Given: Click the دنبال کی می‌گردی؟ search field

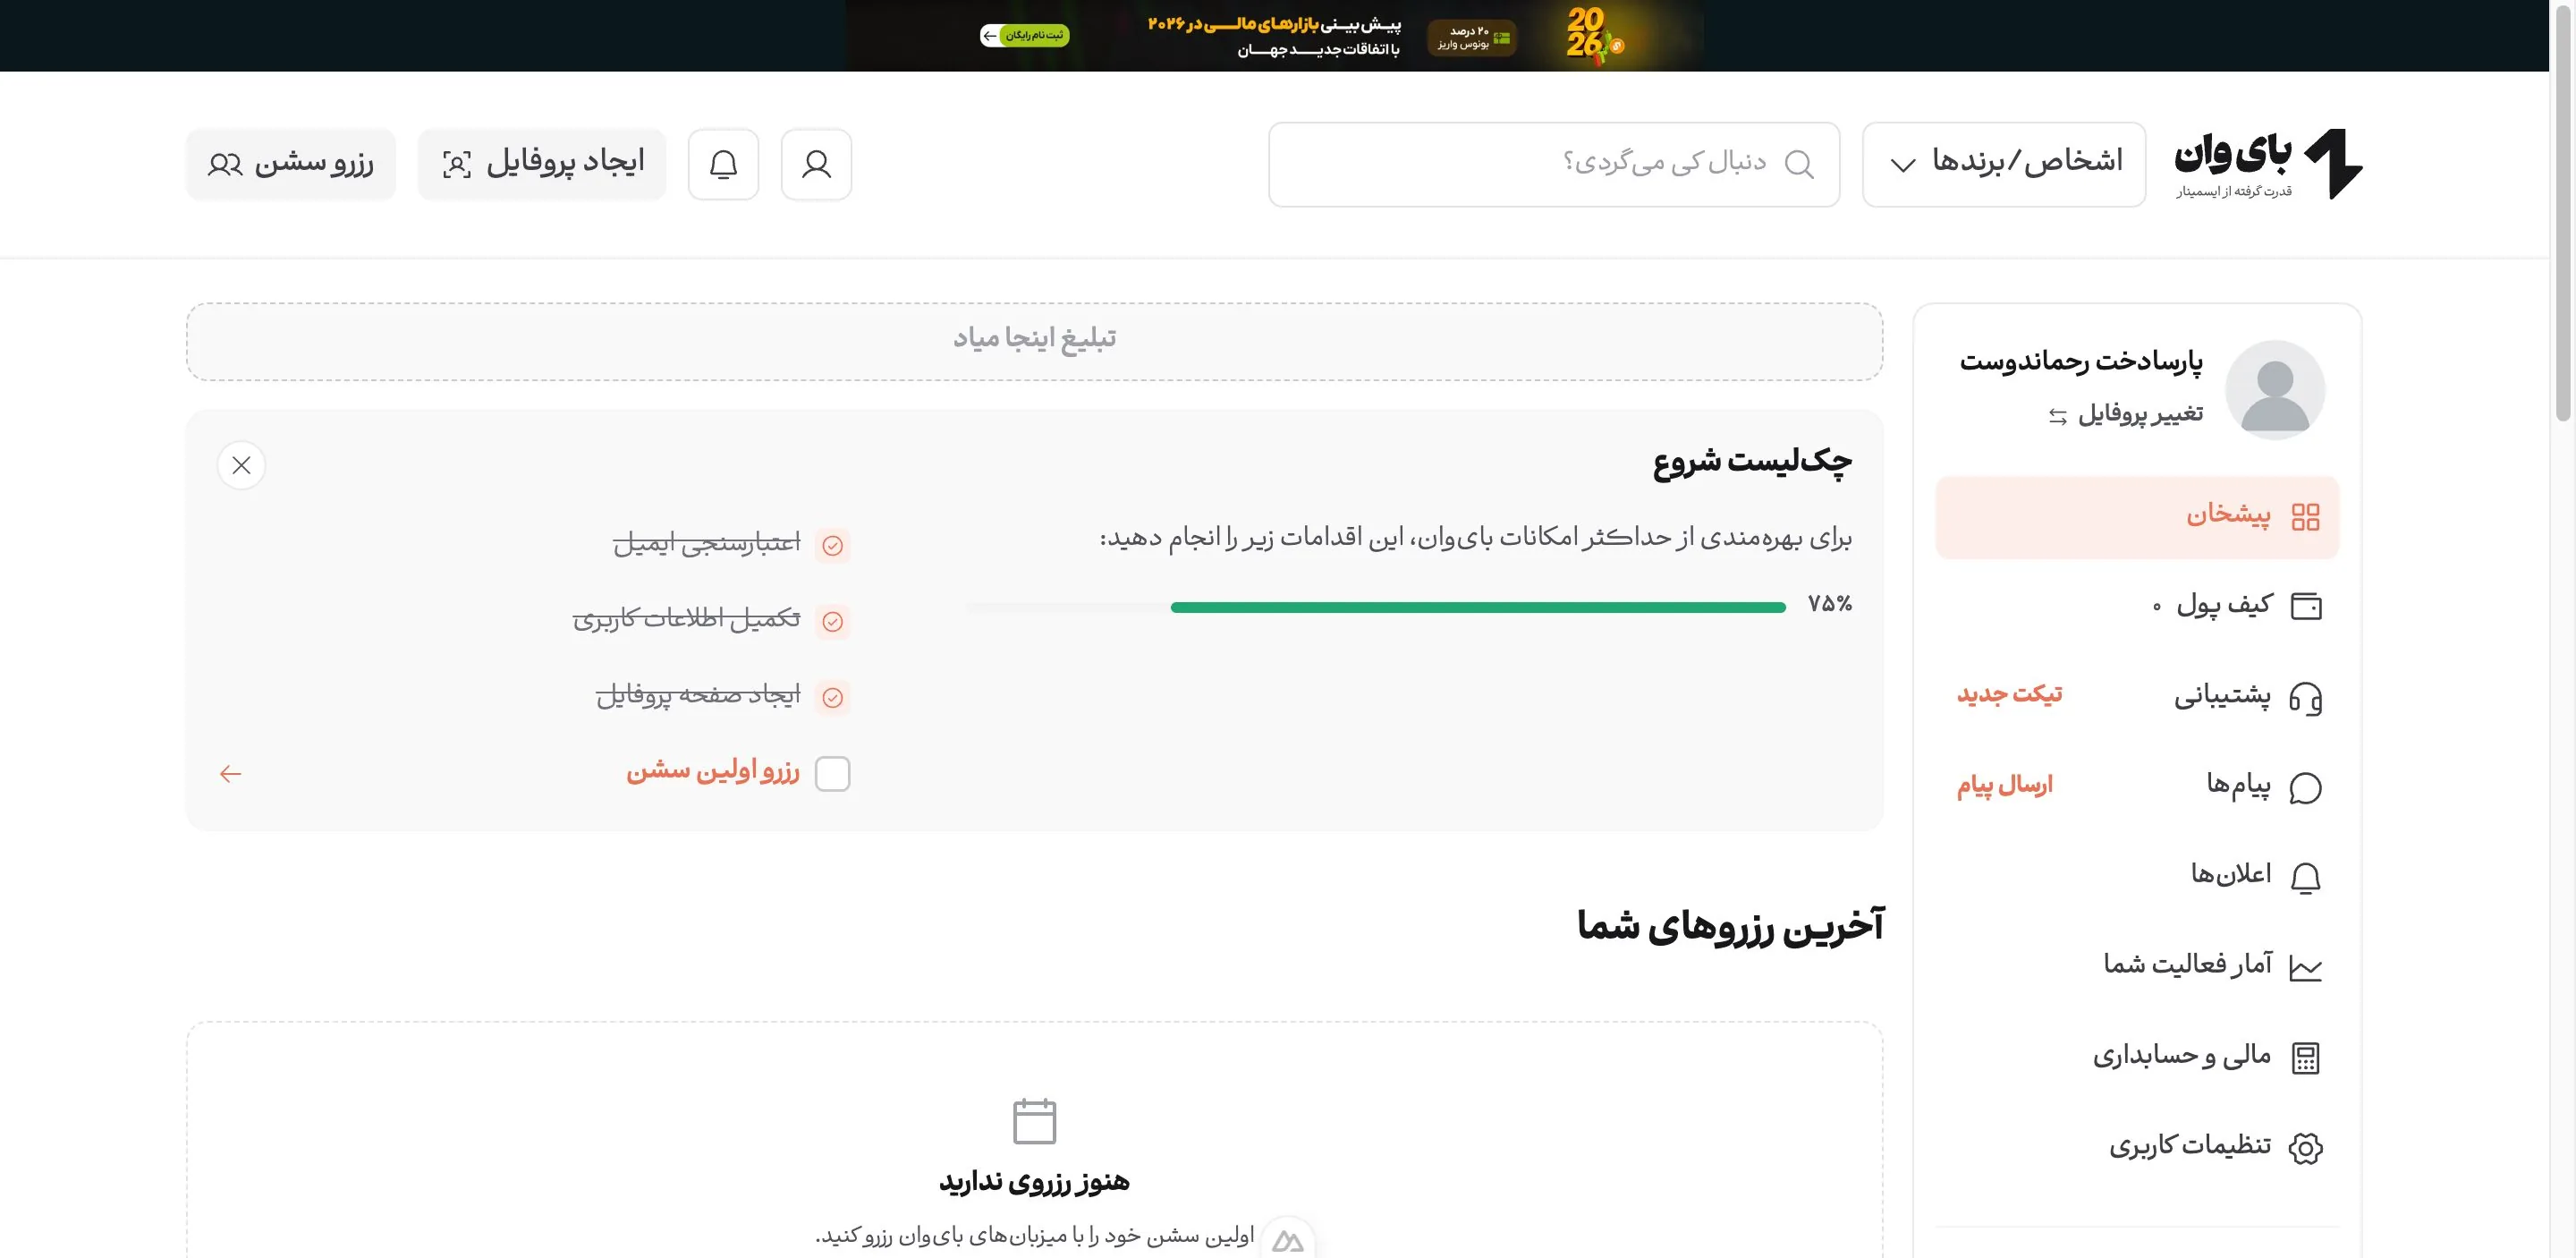Looking at the screenshot, I should click(x=1554, y=164).
